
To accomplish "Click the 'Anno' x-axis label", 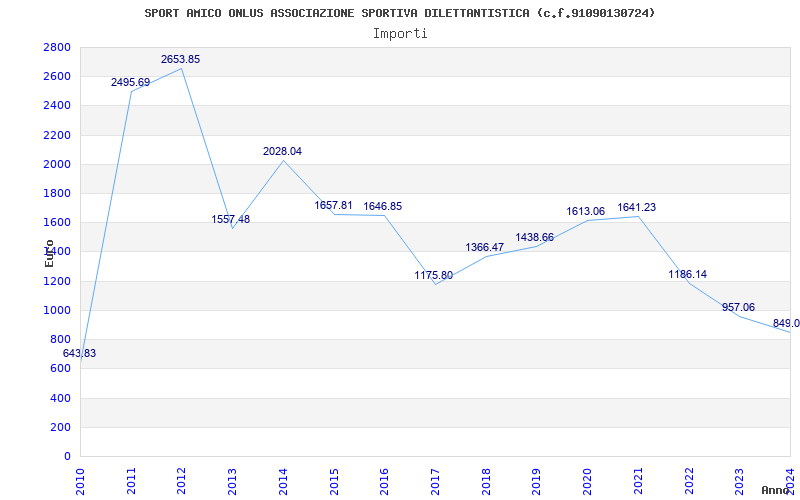I will tap(776, 490).
